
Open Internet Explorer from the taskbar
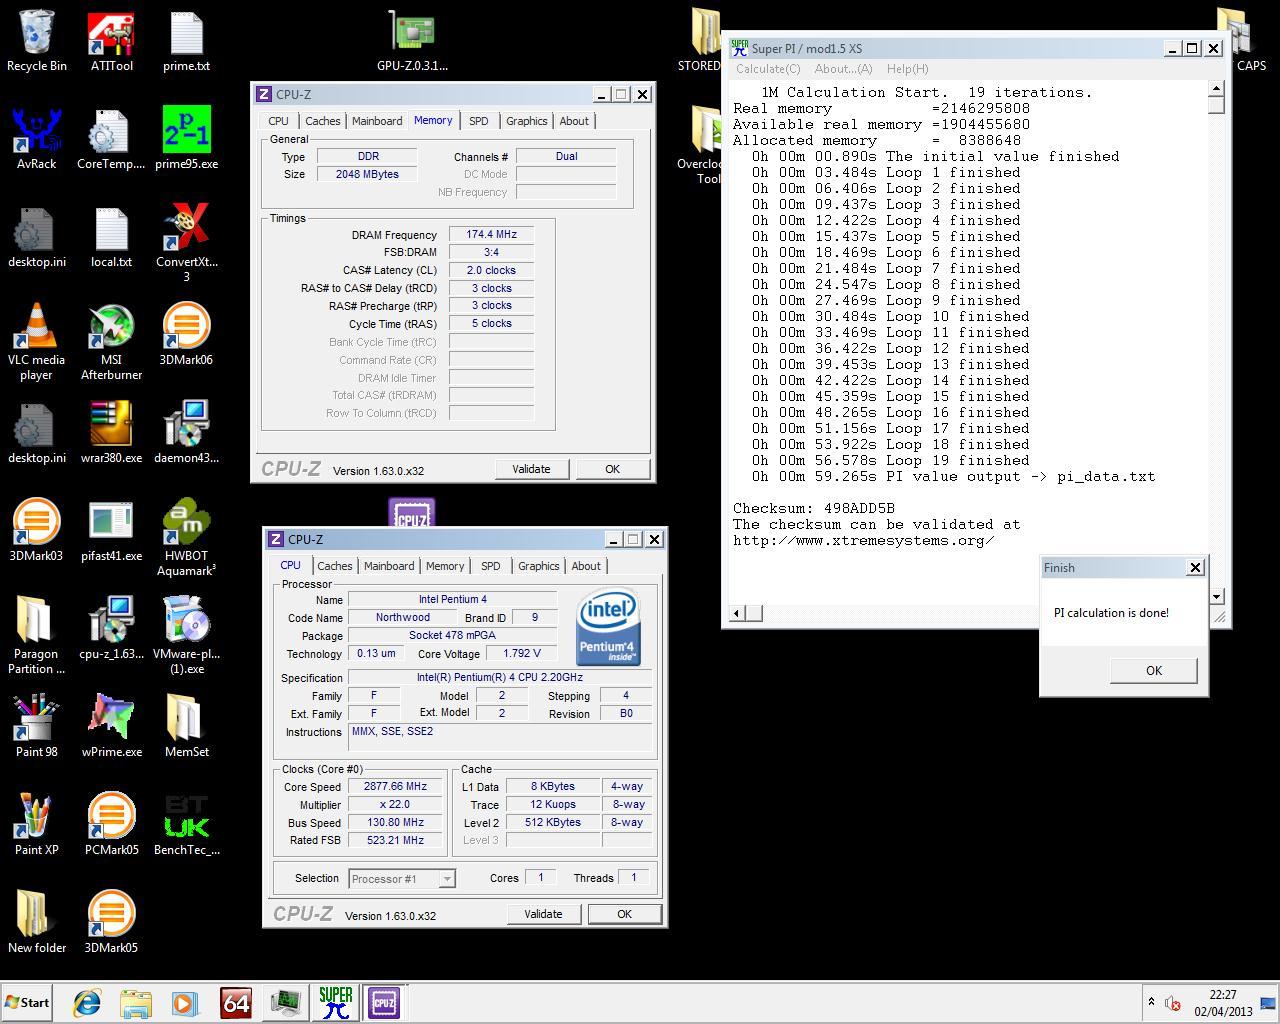87,1002
